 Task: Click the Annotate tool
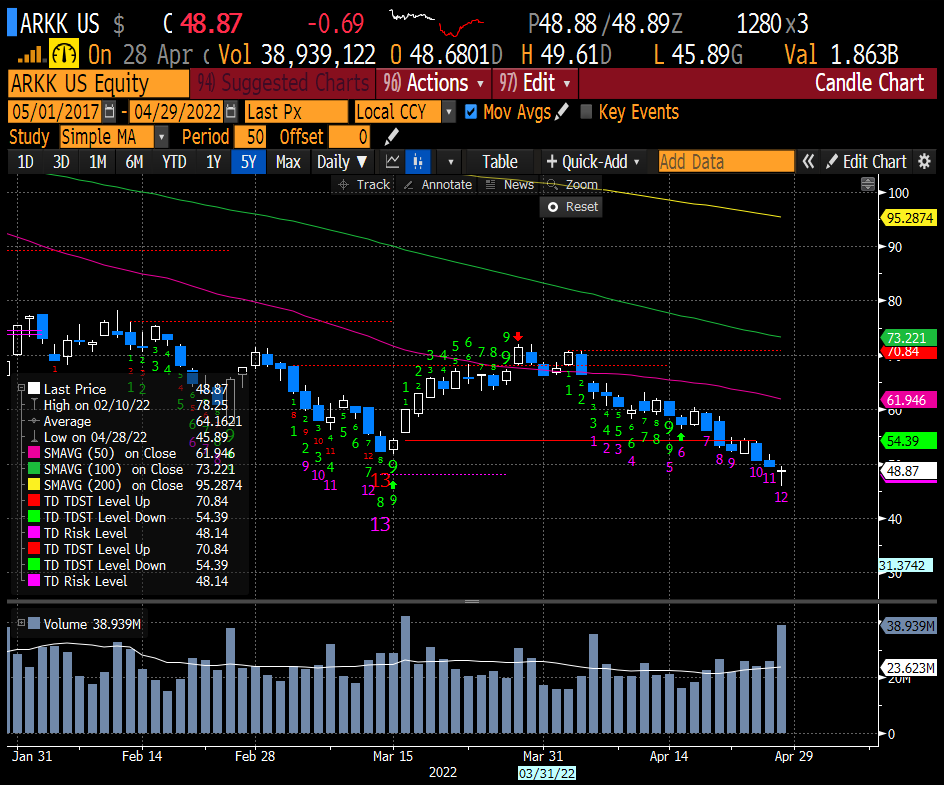(439, 185)
